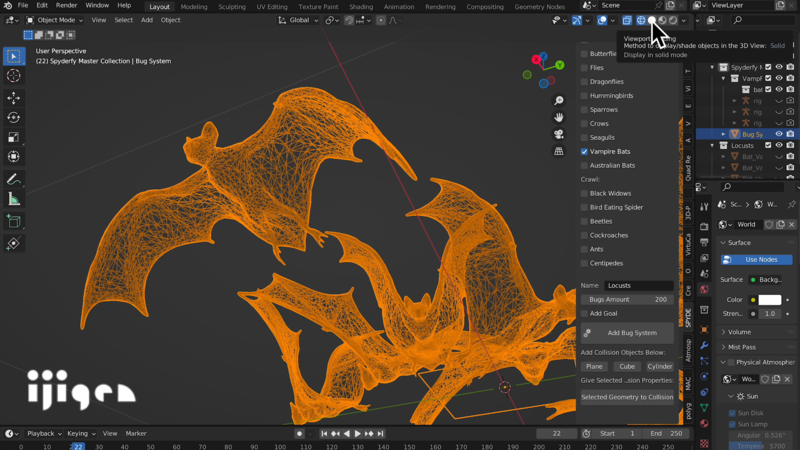Select the Select Box tool

pos(14,56)
